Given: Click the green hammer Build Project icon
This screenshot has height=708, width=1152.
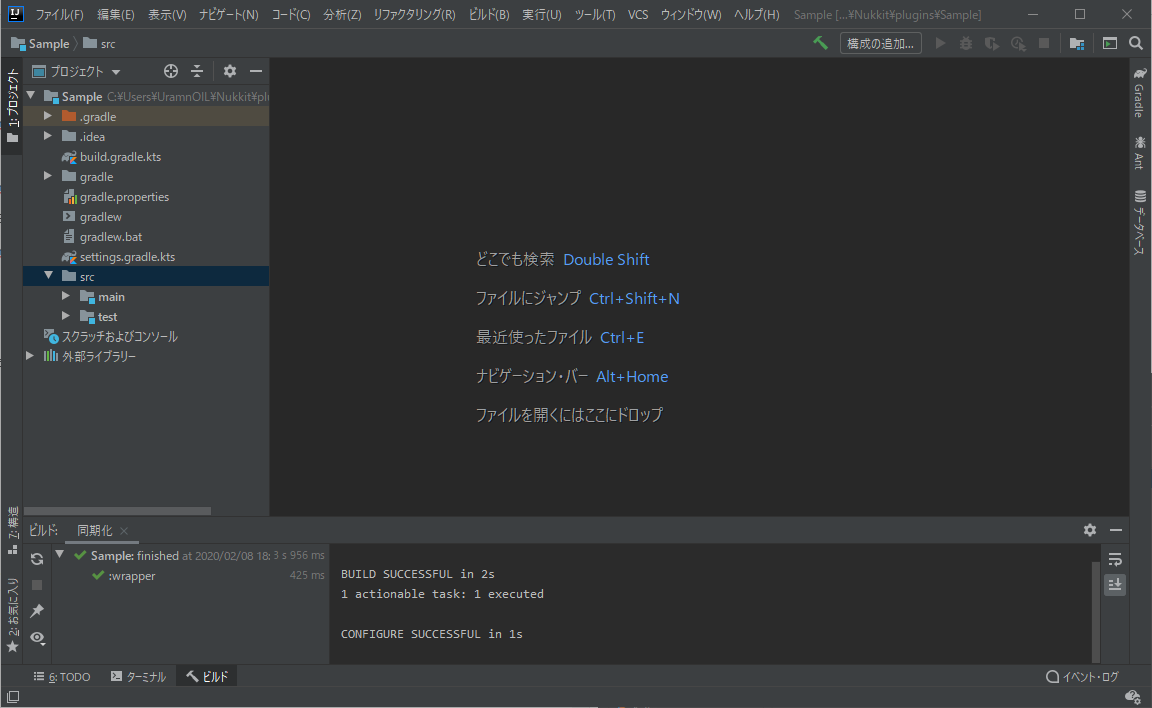Looking at the screenshot, I should 820,43.
